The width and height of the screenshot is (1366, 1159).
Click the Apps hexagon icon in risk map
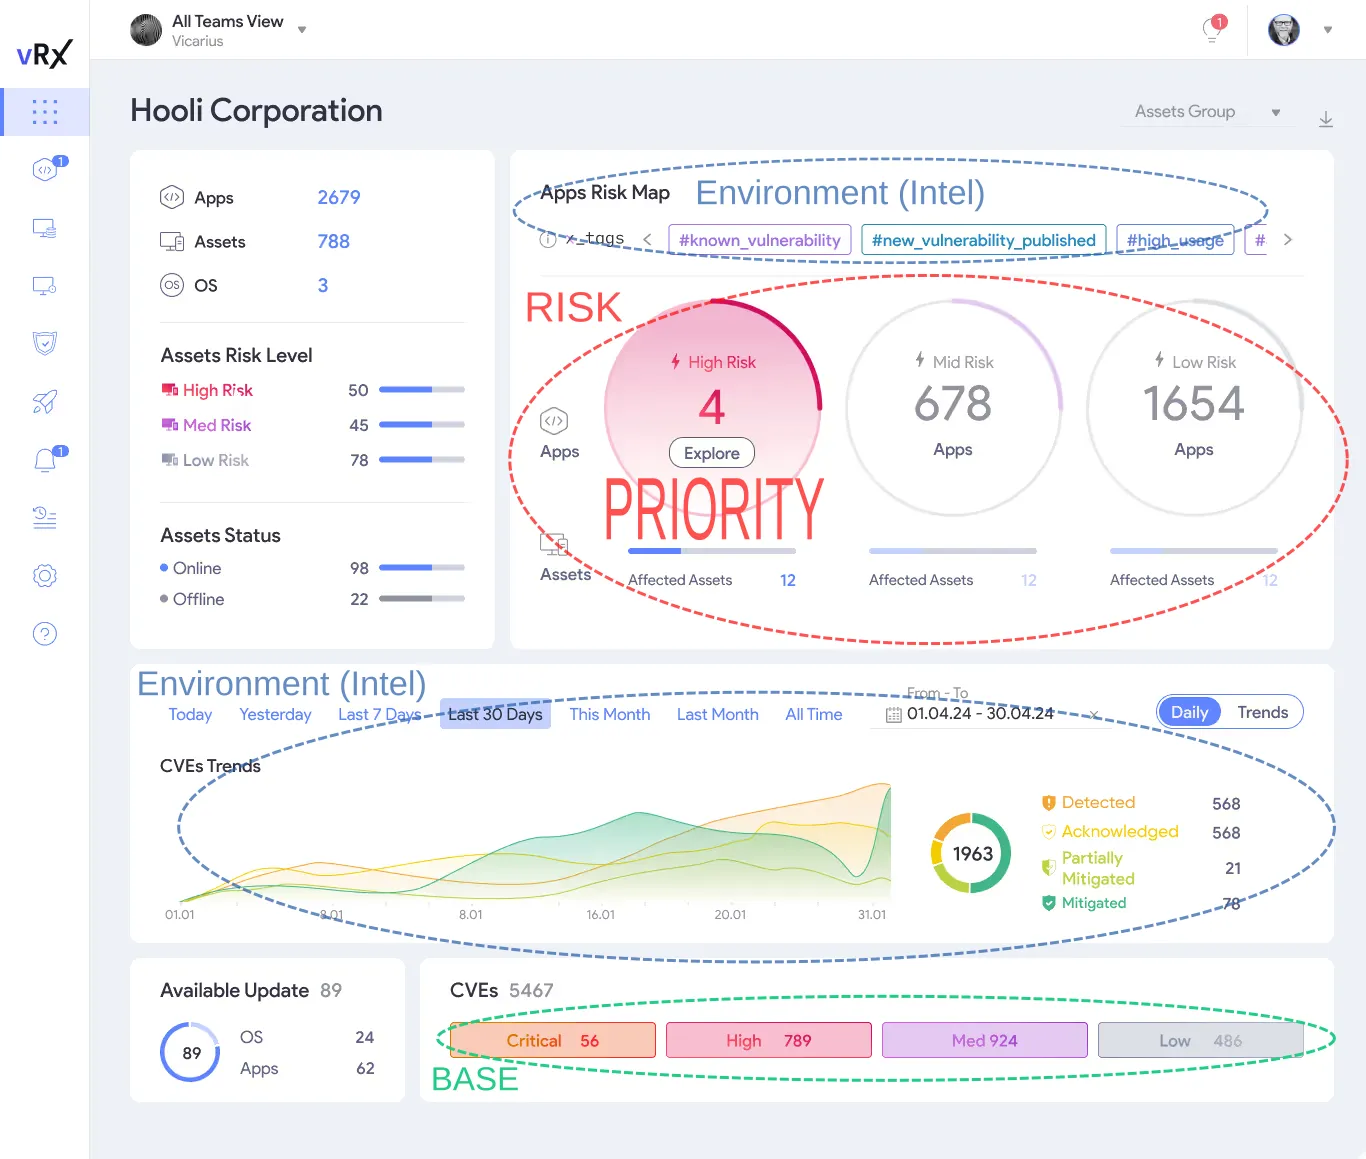554,421
